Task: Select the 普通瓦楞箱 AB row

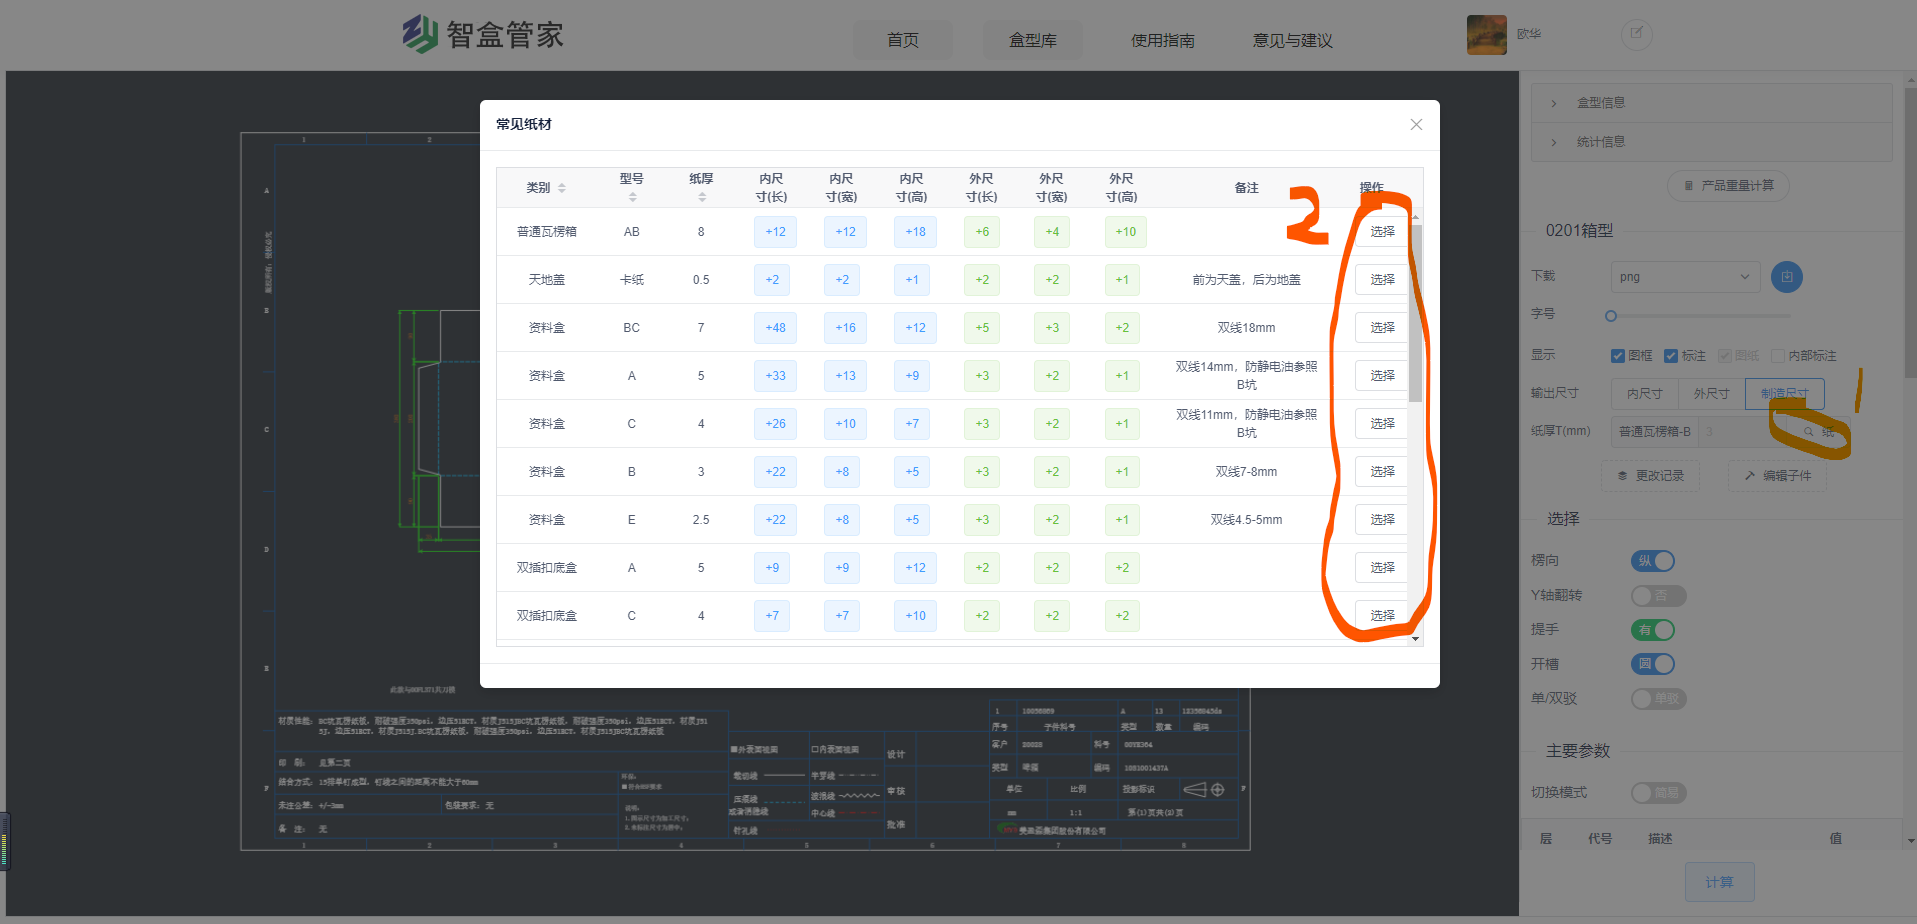Action: click(x=1382, y=231)
